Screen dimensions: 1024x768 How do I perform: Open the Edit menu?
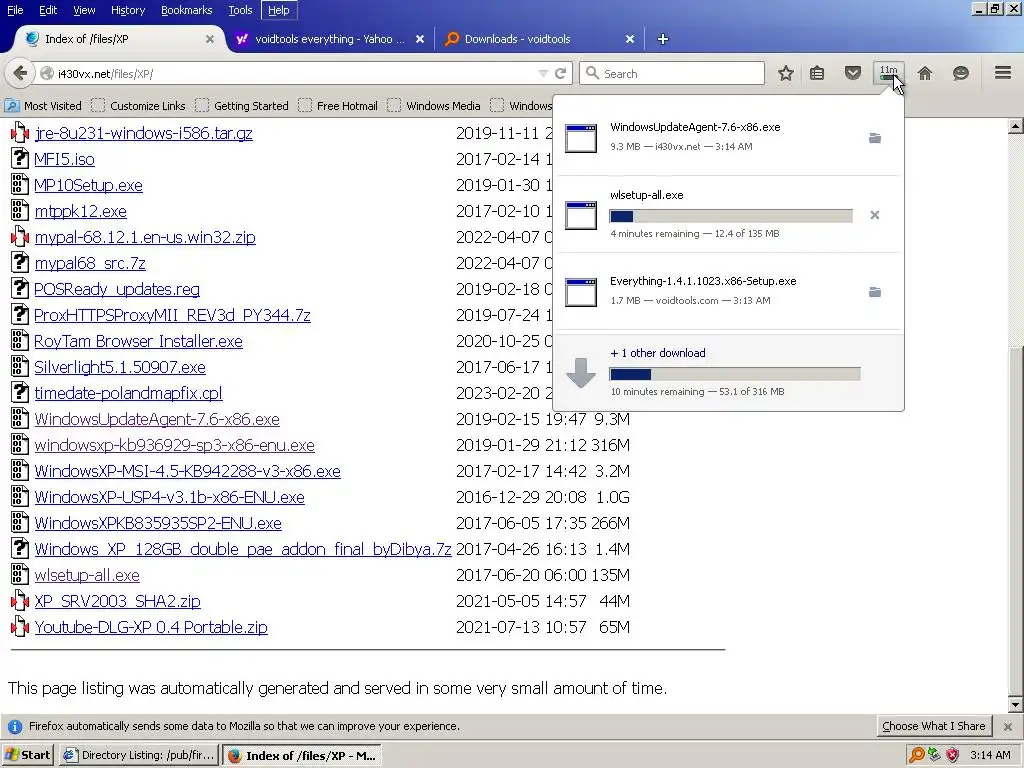click(x=48, y=10)
